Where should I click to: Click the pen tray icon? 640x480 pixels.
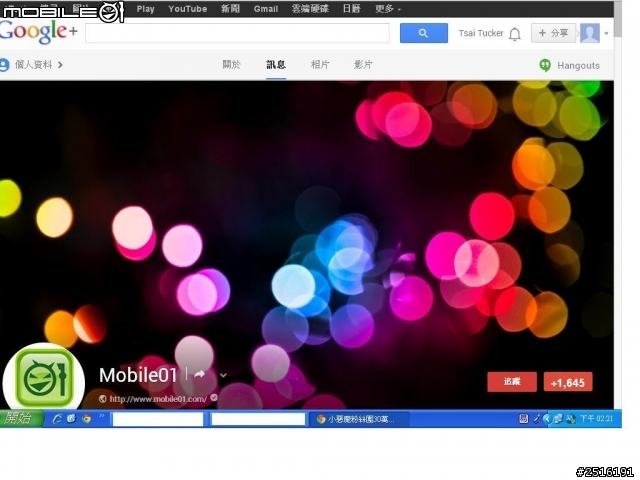[537, 419]
